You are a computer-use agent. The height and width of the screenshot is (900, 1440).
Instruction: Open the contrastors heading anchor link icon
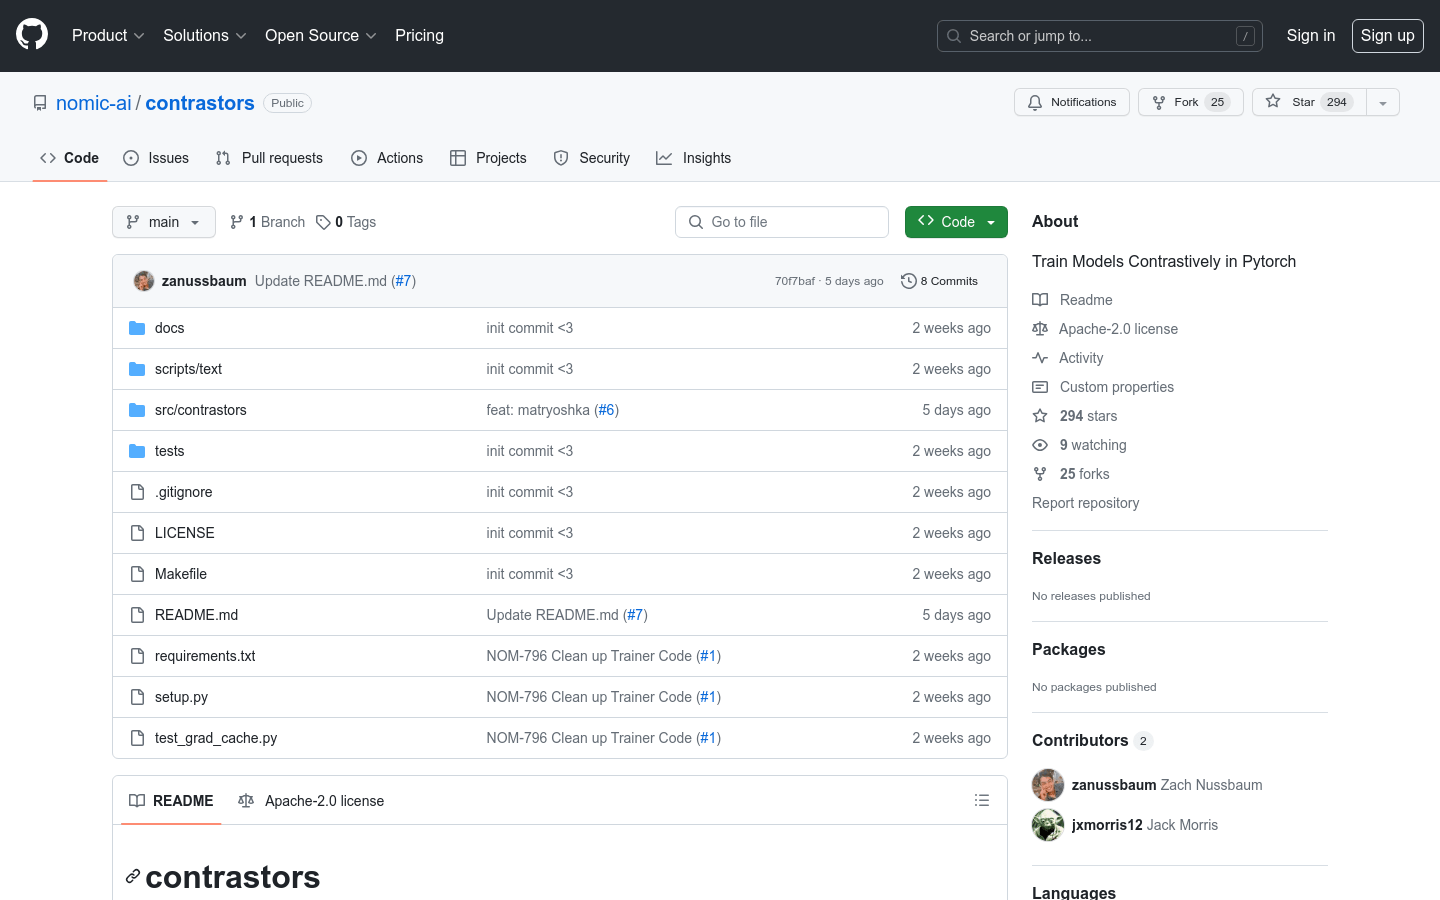132,877
